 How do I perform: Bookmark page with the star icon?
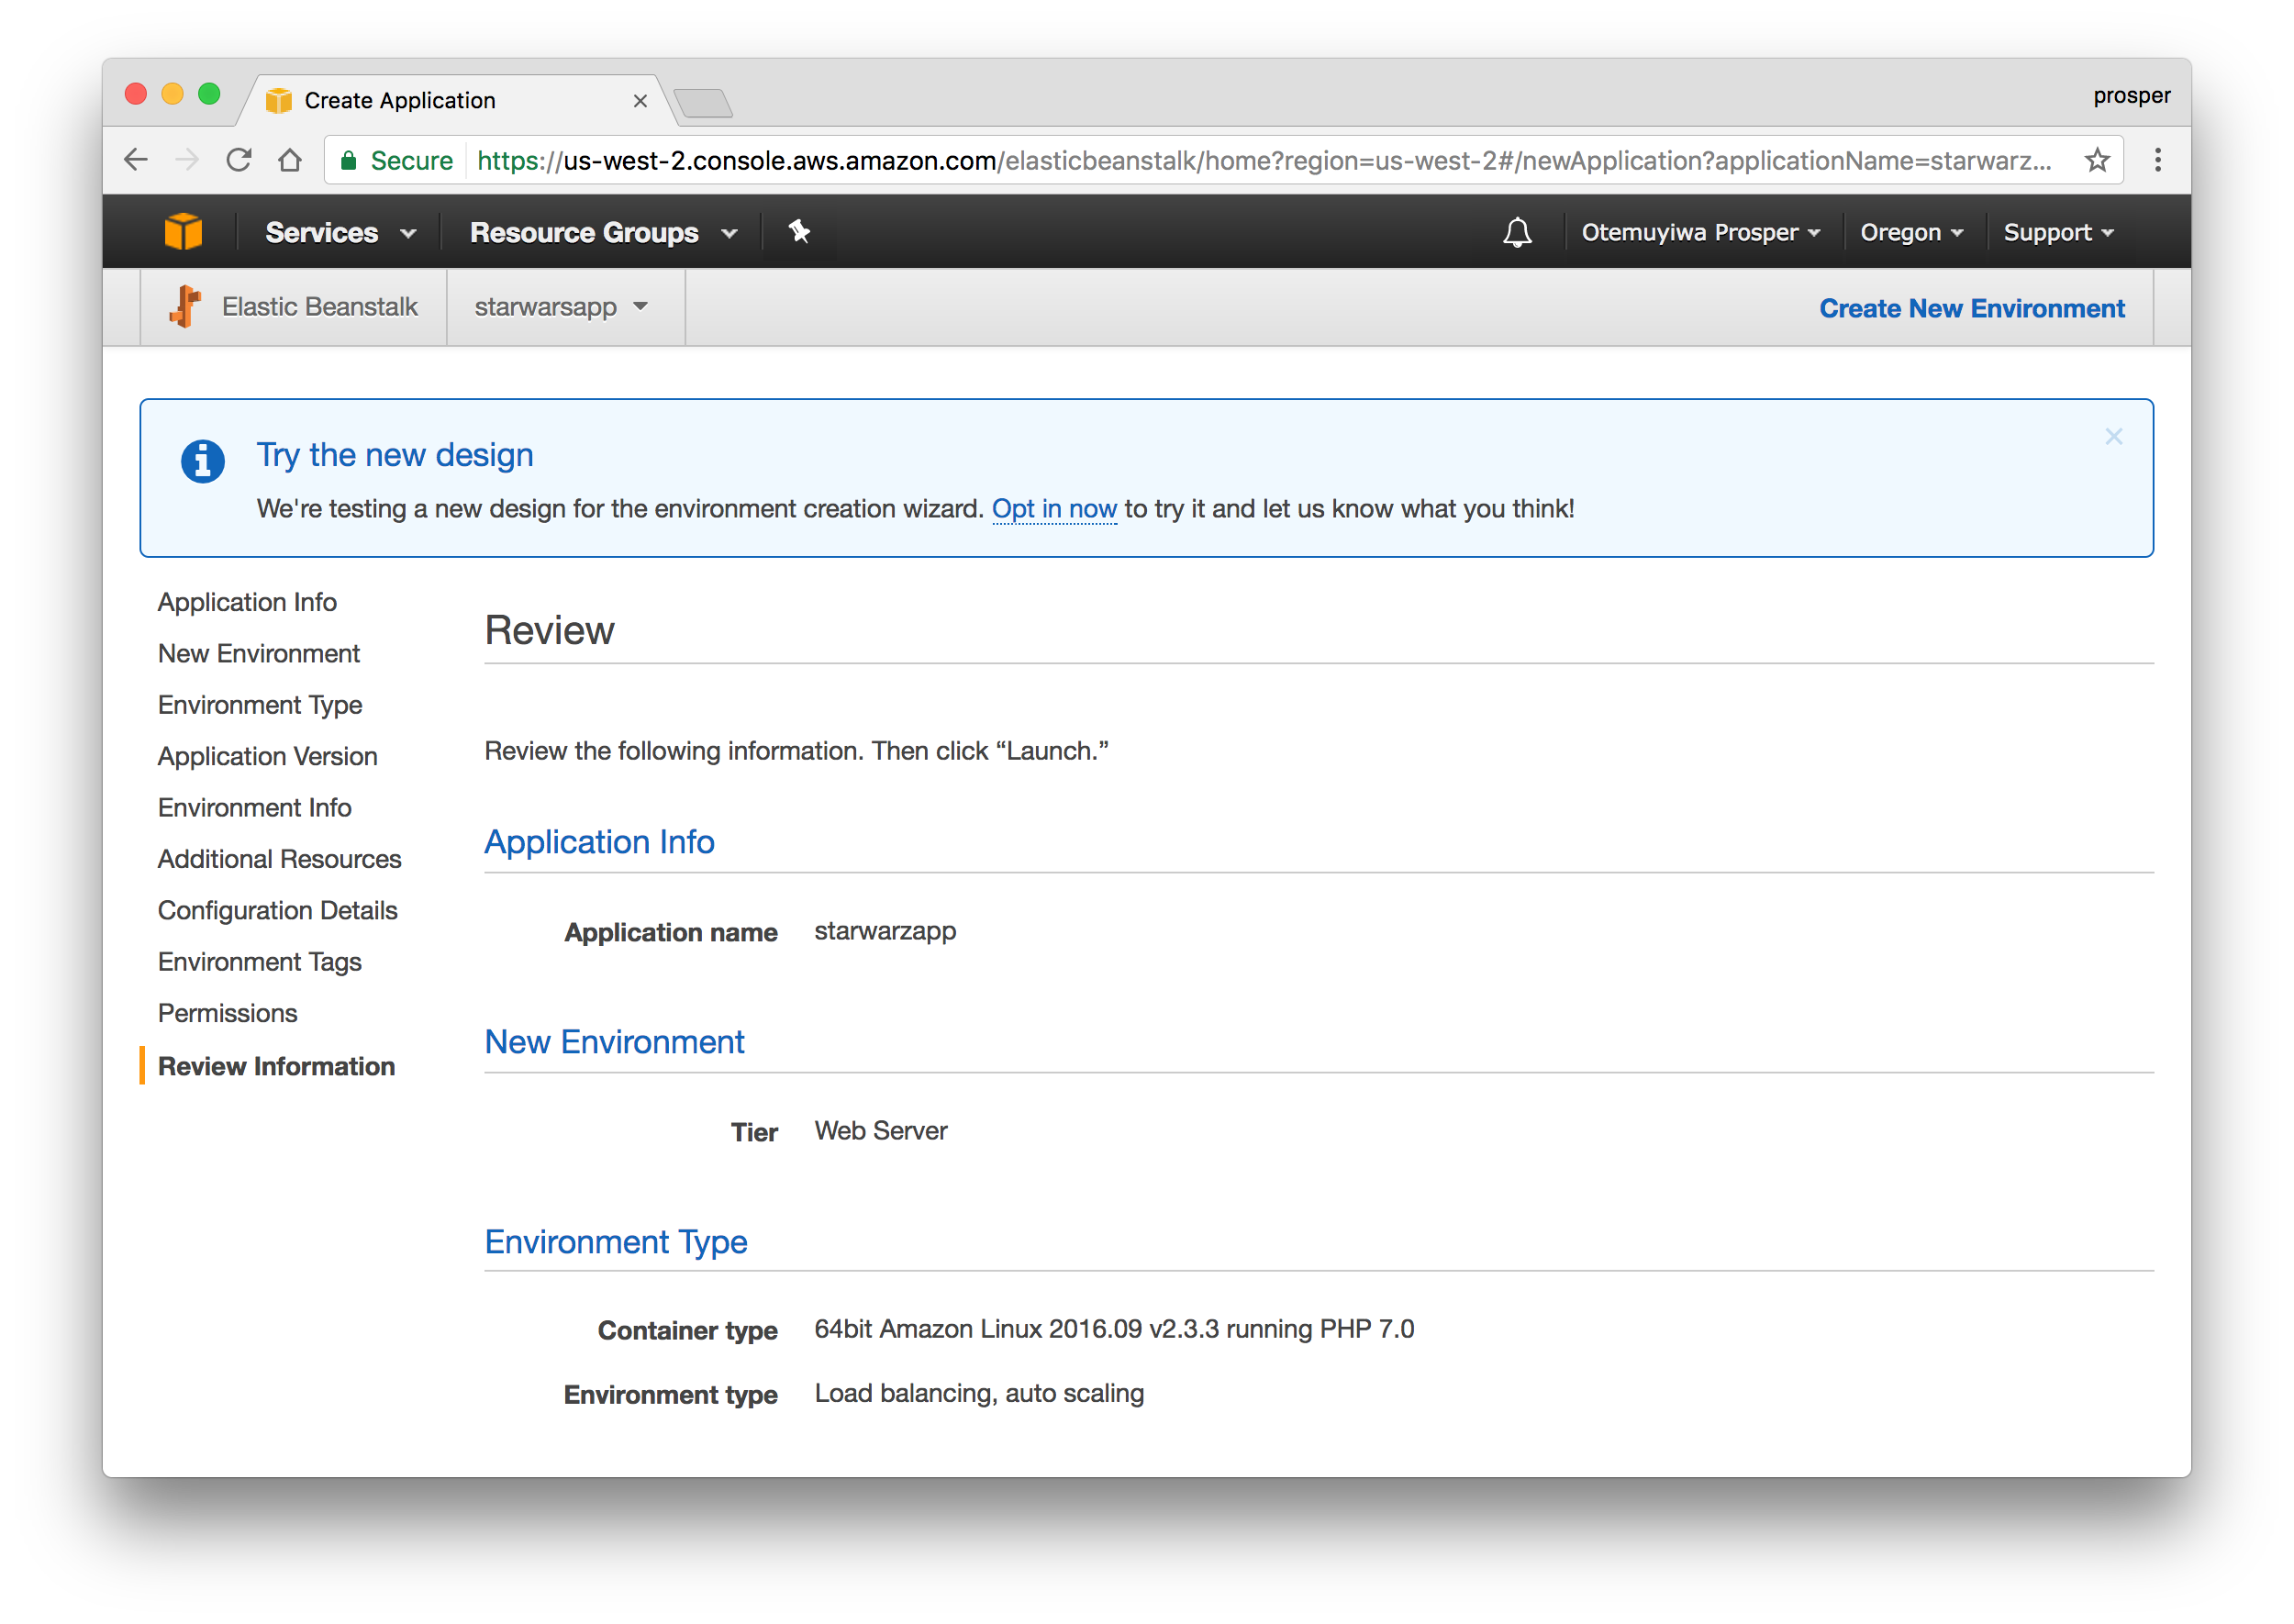(2096, 160)
